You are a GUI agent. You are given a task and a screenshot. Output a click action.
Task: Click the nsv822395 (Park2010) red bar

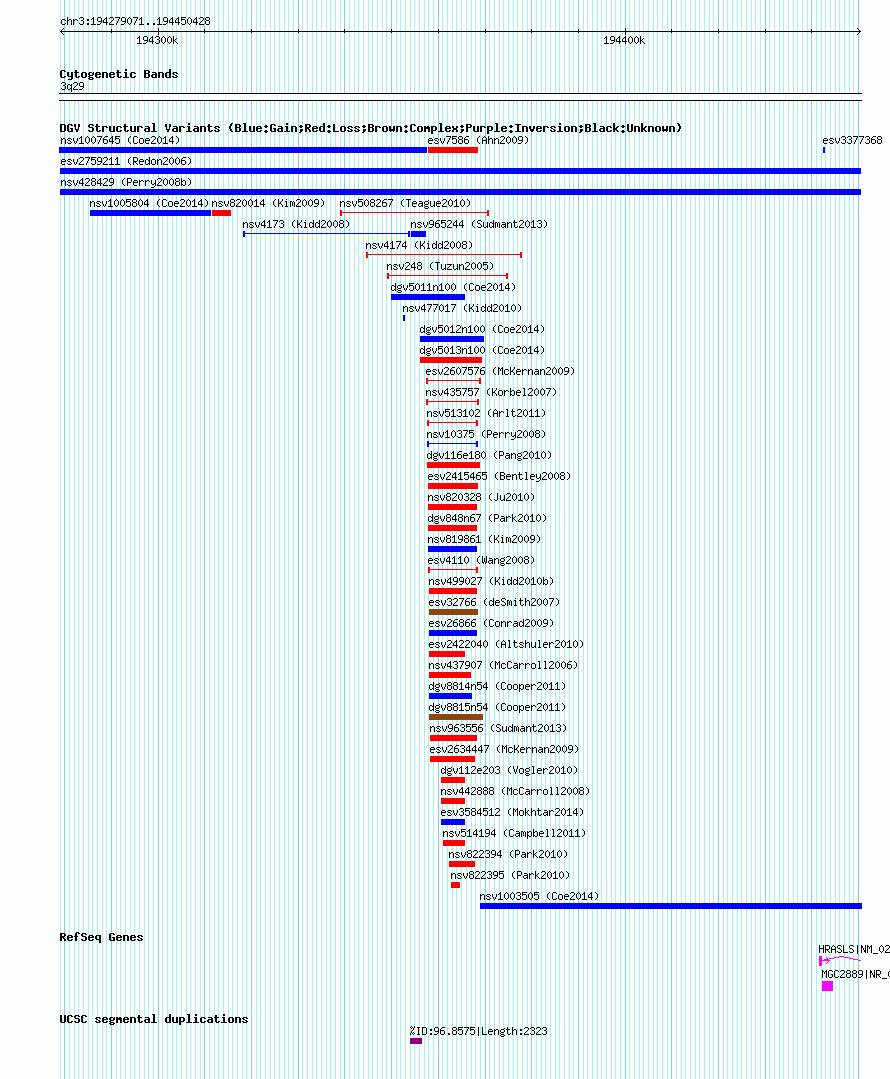(x=455, y=885)
